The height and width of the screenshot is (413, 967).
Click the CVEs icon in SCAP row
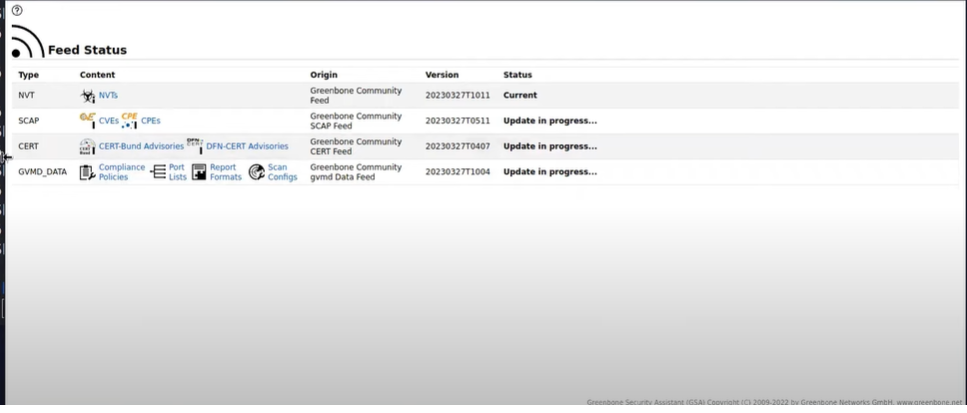88,121
